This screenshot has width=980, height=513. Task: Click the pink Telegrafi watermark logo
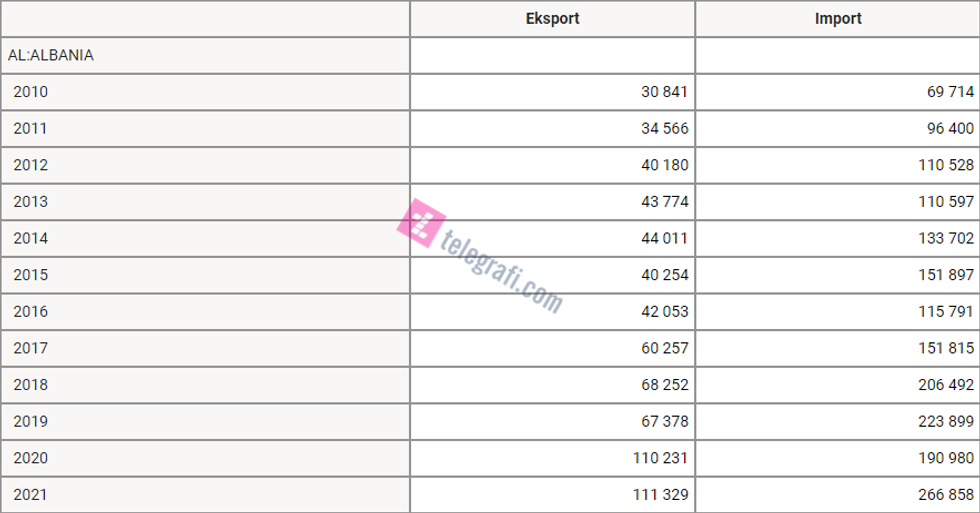422,222
